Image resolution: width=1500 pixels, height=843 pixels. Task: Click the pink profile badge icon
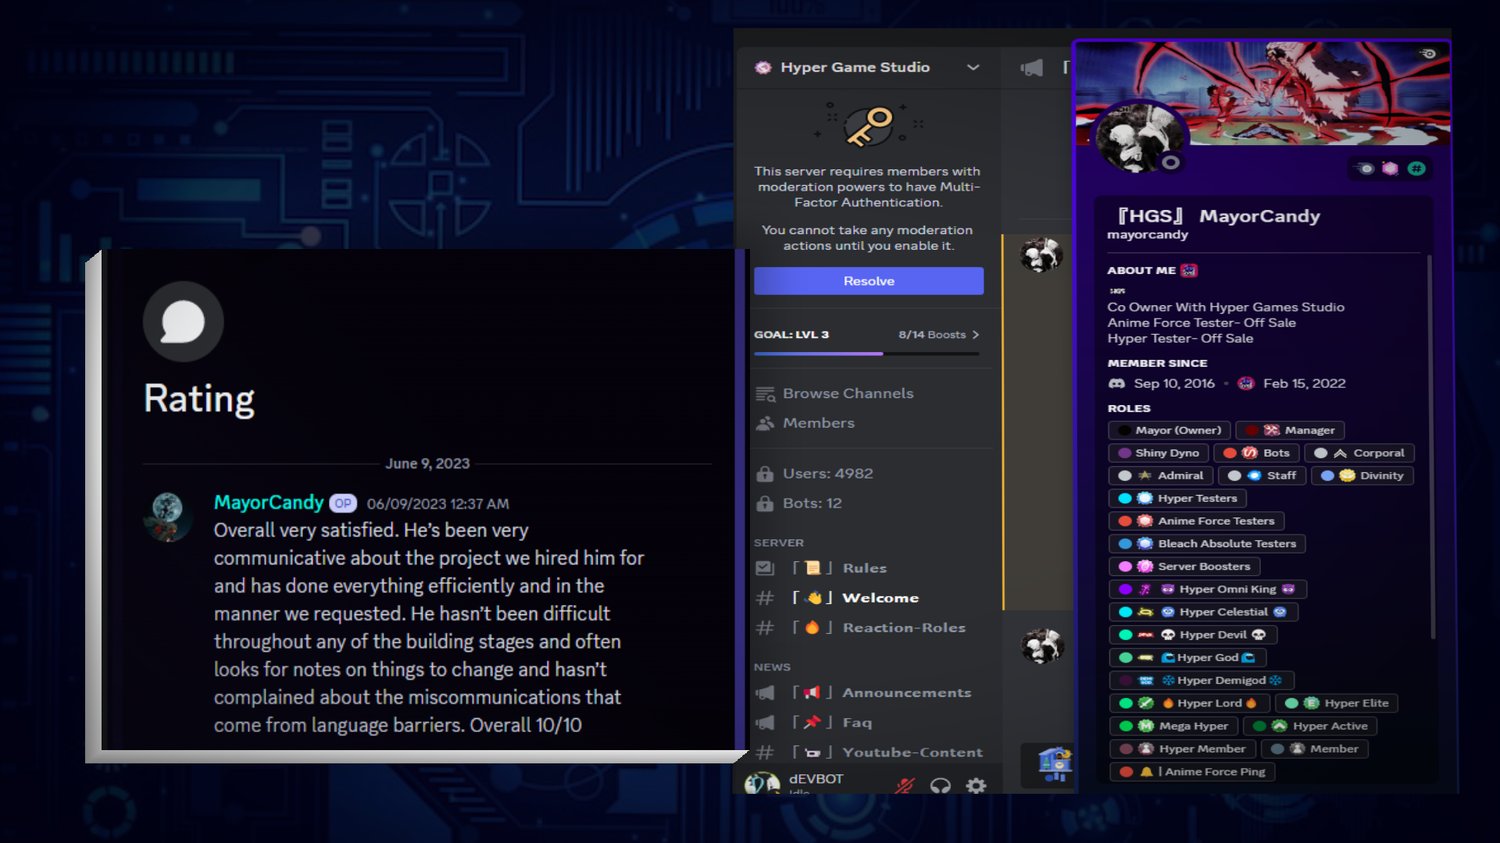[x=1390, y=168]
